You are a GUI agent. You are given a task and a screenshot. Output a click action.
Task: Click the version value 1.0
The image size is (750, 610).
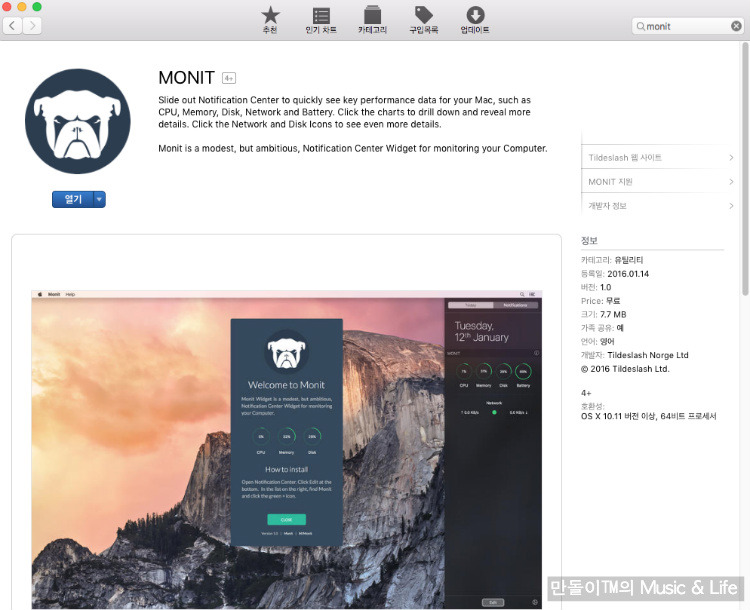[606, 287]
